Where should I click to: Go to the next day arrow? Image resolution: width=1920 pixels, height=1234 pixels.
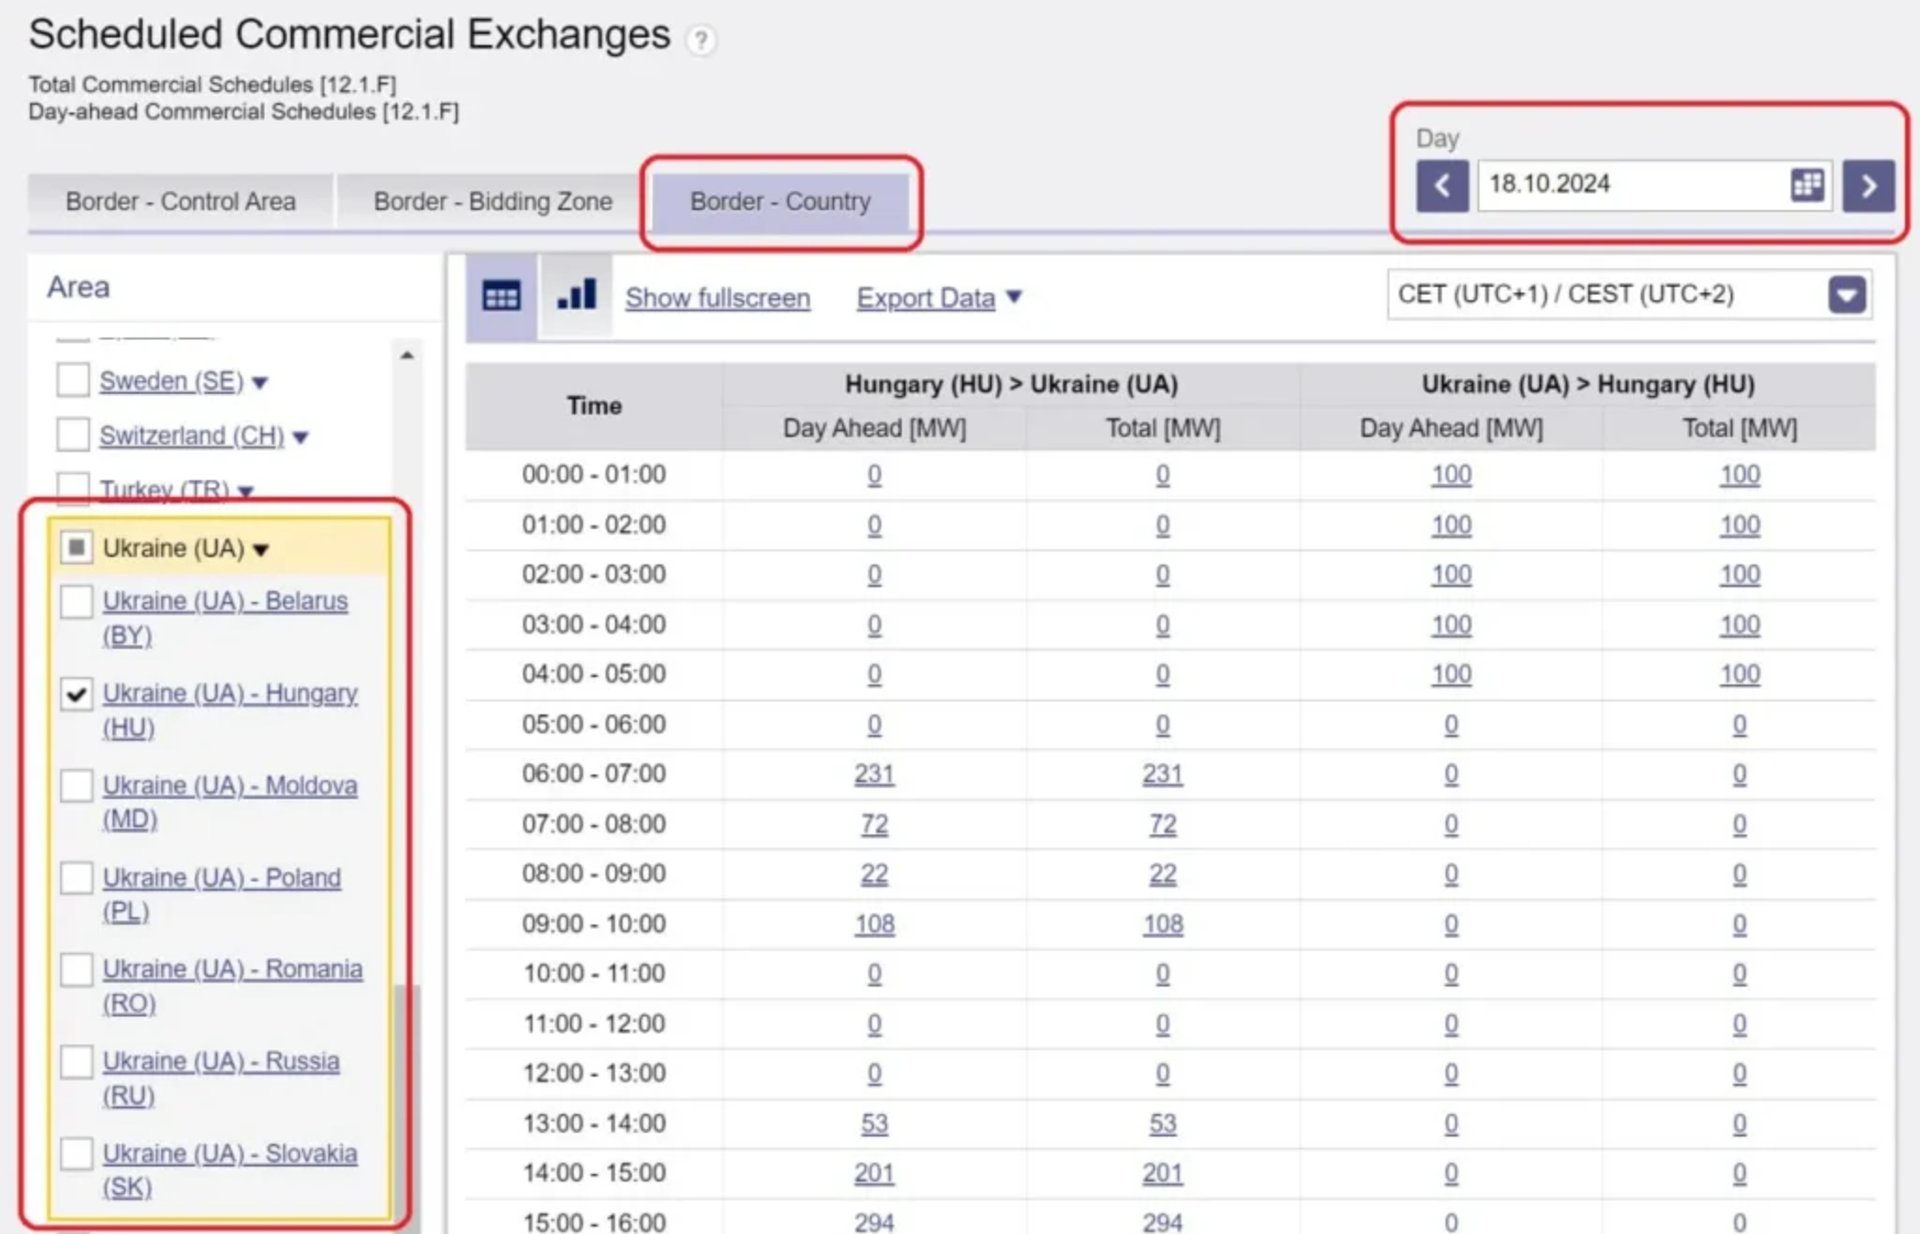(x=1868, y=186)
